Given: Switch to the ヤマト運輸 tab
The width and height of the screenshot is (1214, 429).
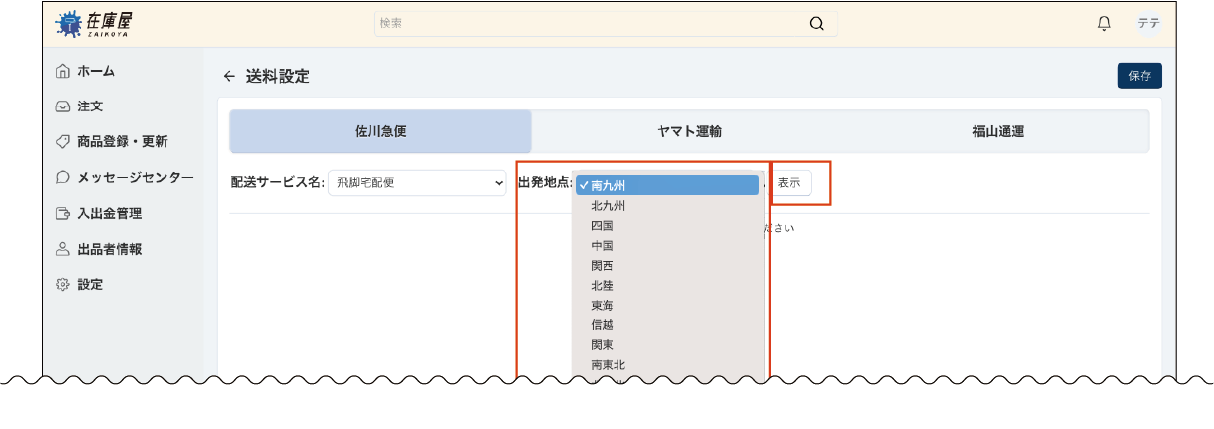Looking at the screenshot, I should [x=690, y=131].
